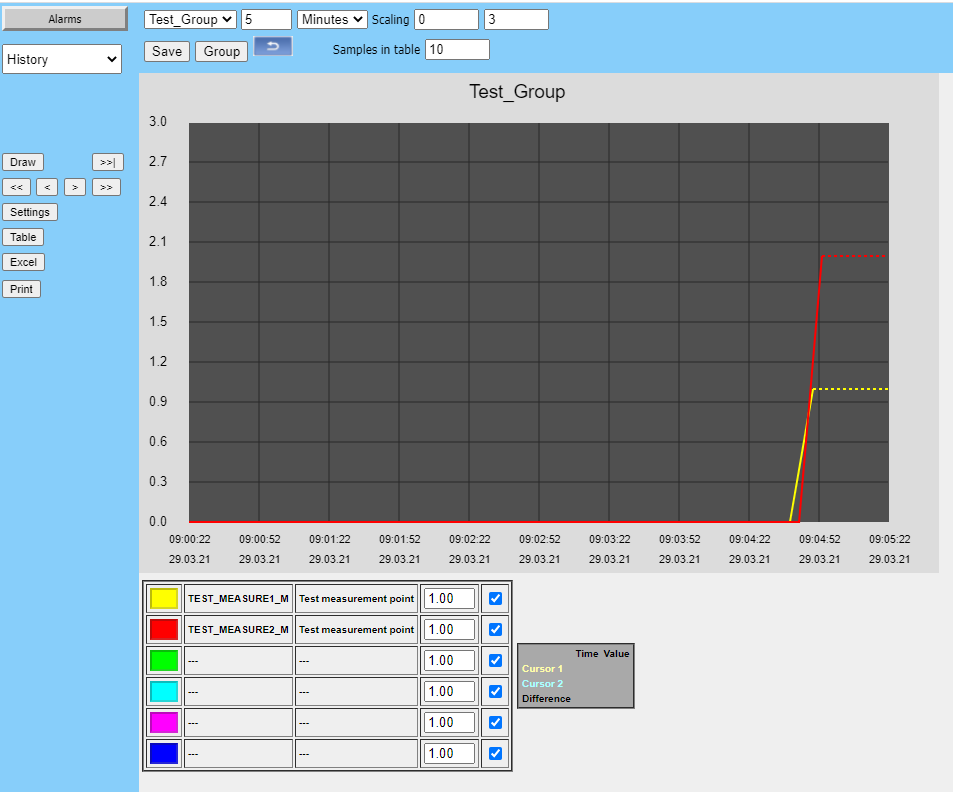Click the Table button
Screen dimensions: 953x792
coord(23,237)
